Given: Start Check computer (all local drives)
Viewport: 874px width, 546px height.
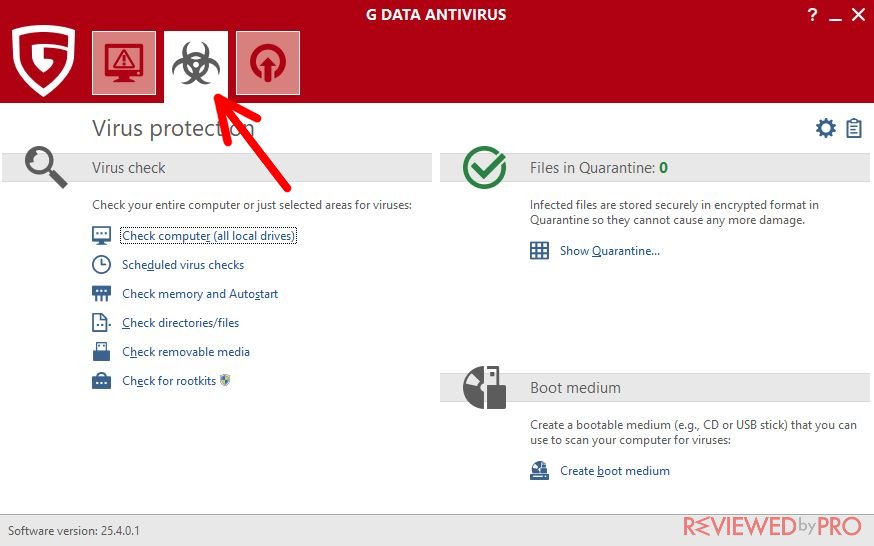Looking at the screenshot, I should pyautogui.click(x=208, y=236).
